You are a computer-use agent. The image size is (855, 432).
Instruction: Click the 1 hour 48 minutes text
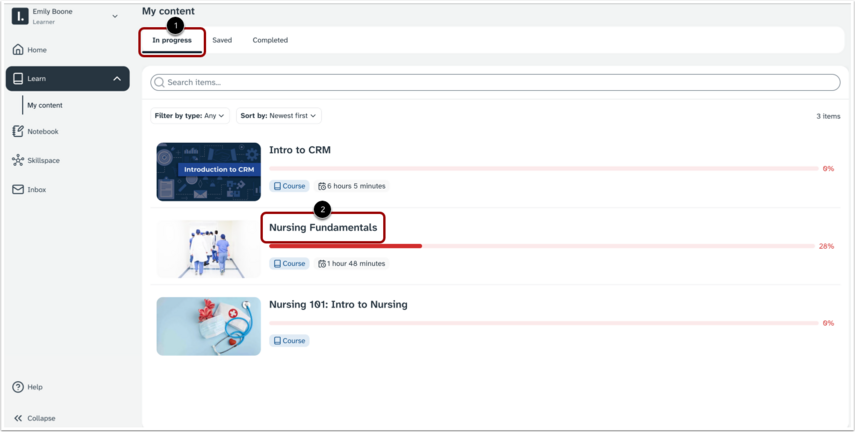356,263
